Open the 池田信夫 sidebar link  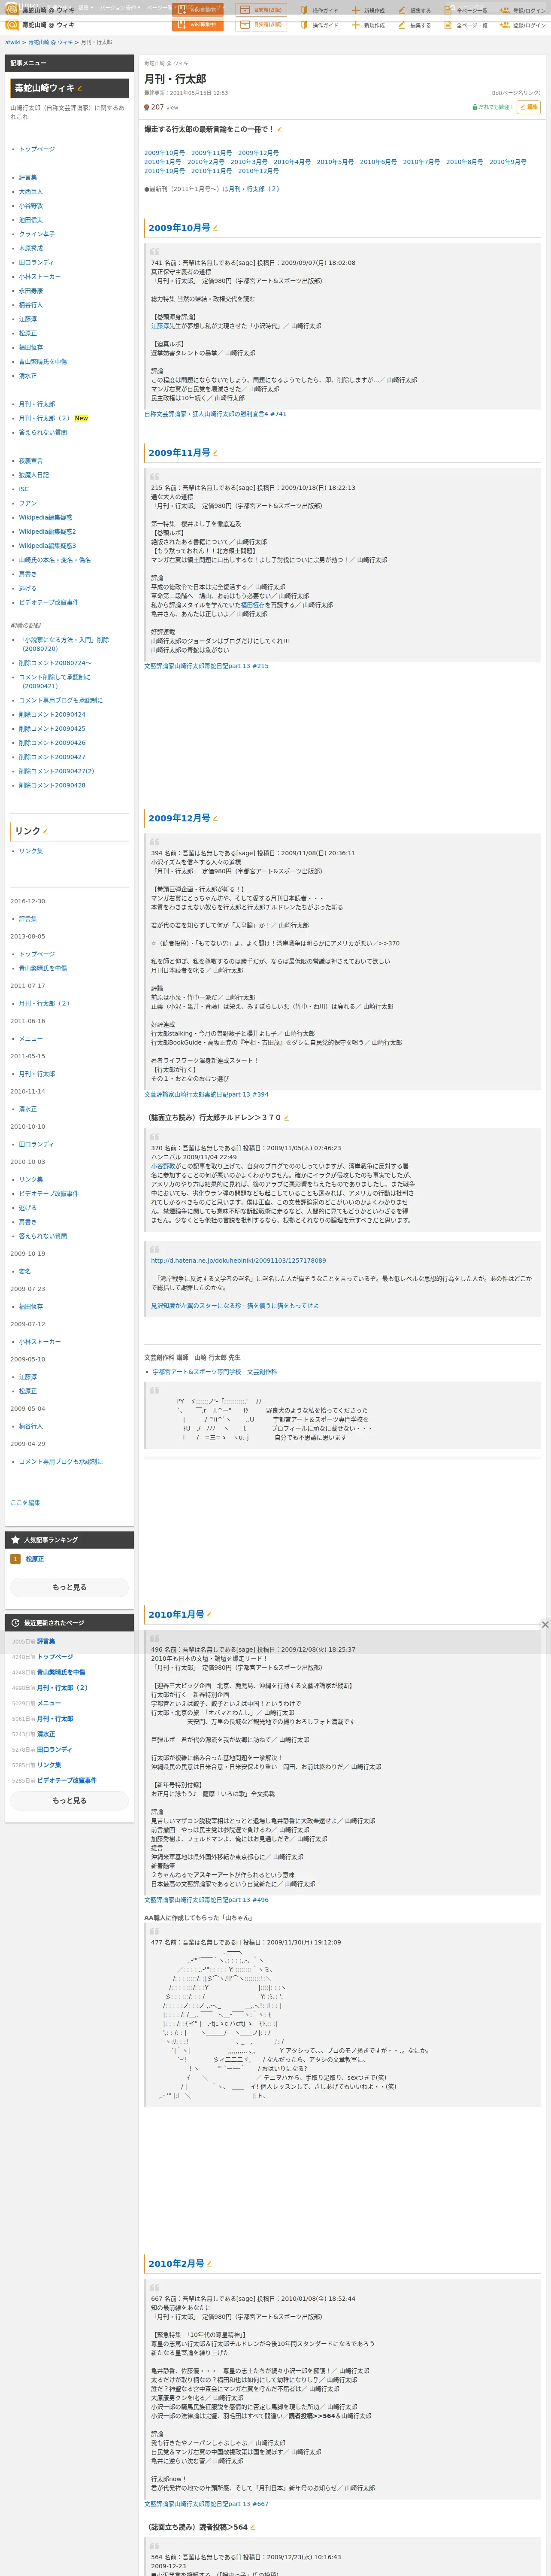(x=31, y=220)
